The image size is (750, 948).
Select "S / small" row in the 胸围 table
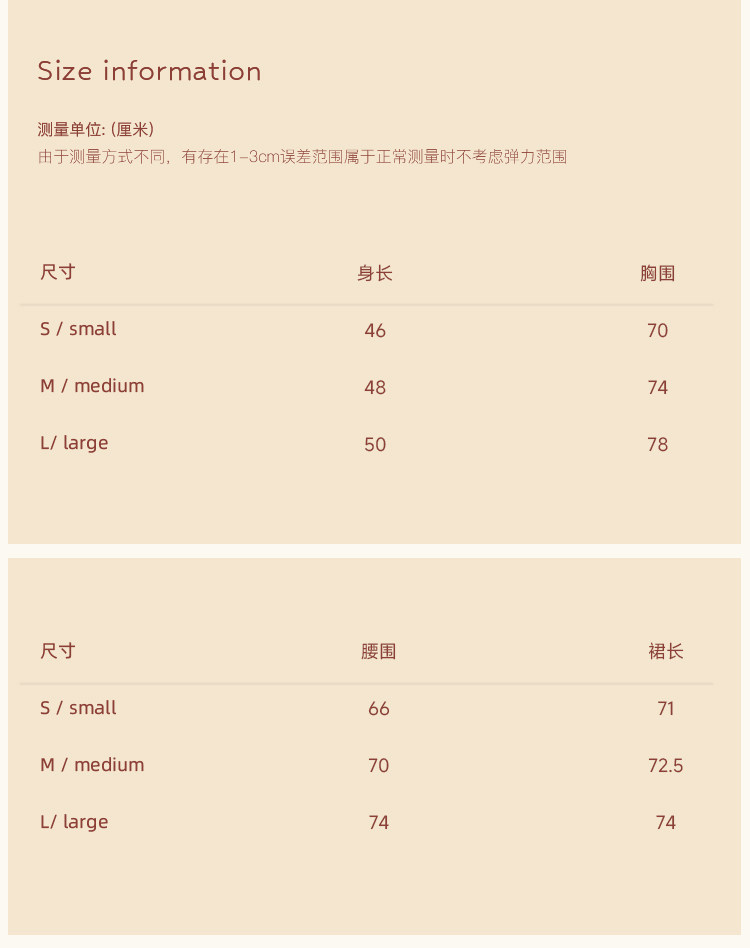[78, 329]
